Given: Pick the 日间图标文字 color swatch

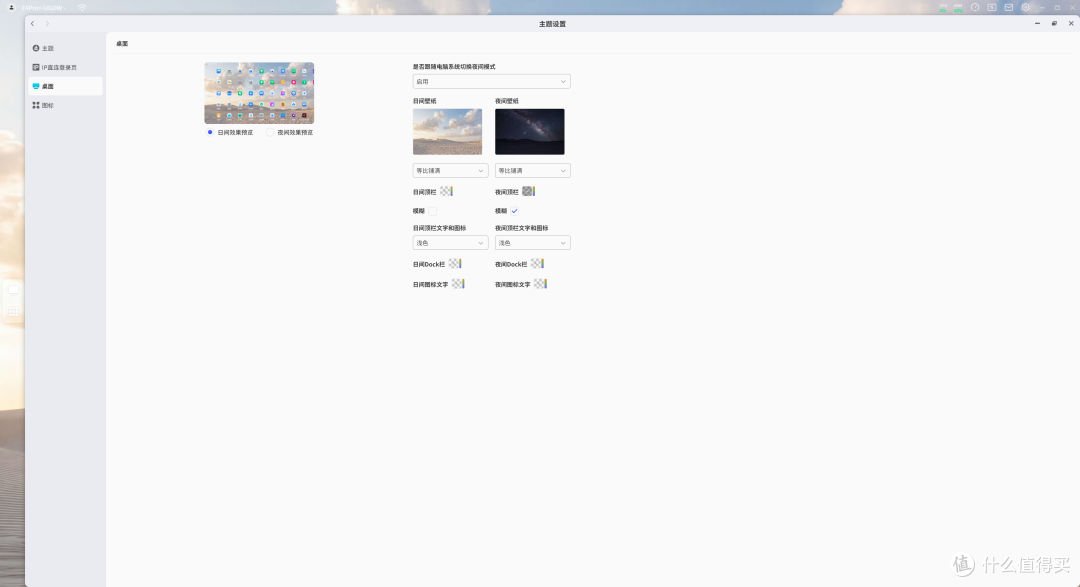Looking at the screenshot, I should point(458,284).
